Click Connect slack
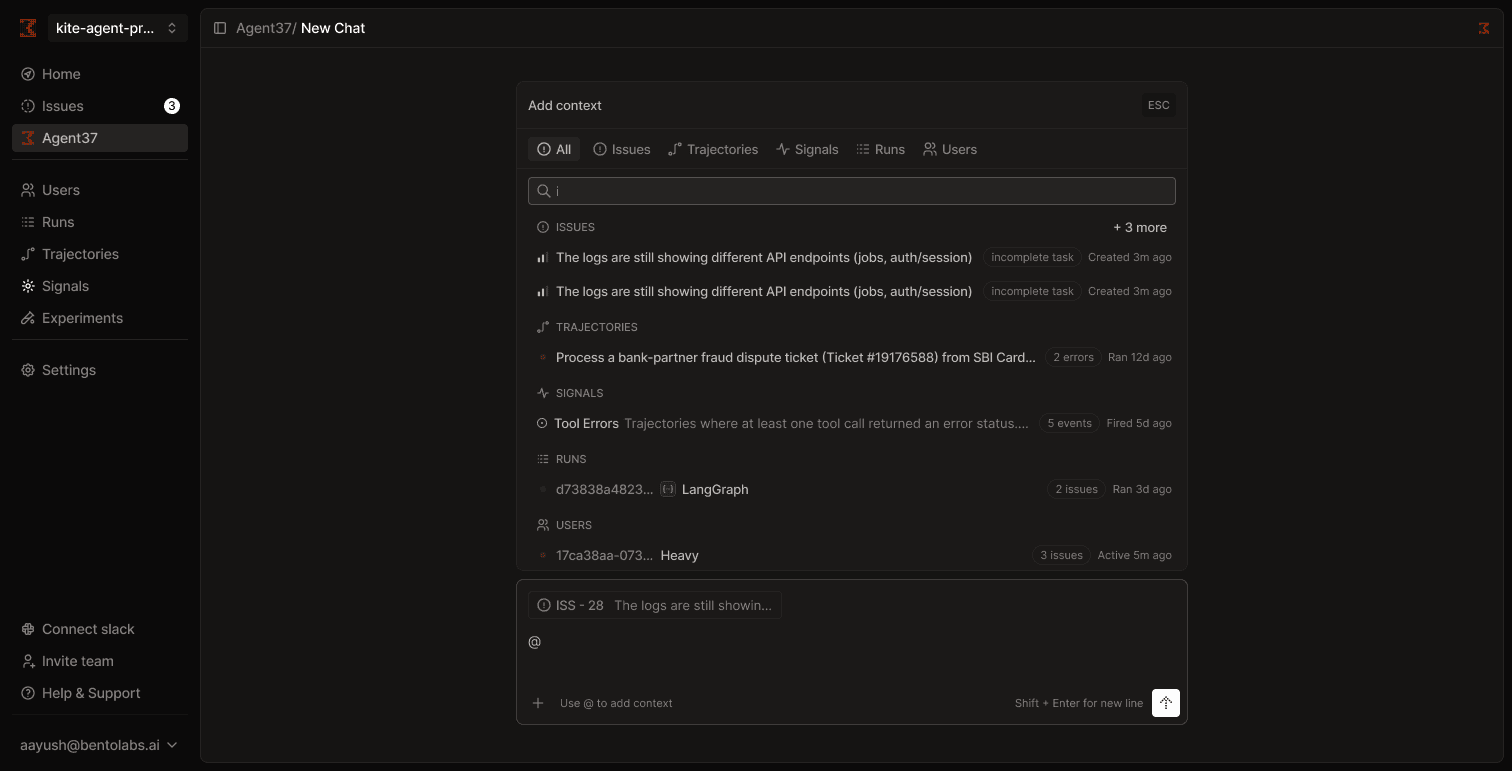1512x771 pixels. click(x=100, y=629)
